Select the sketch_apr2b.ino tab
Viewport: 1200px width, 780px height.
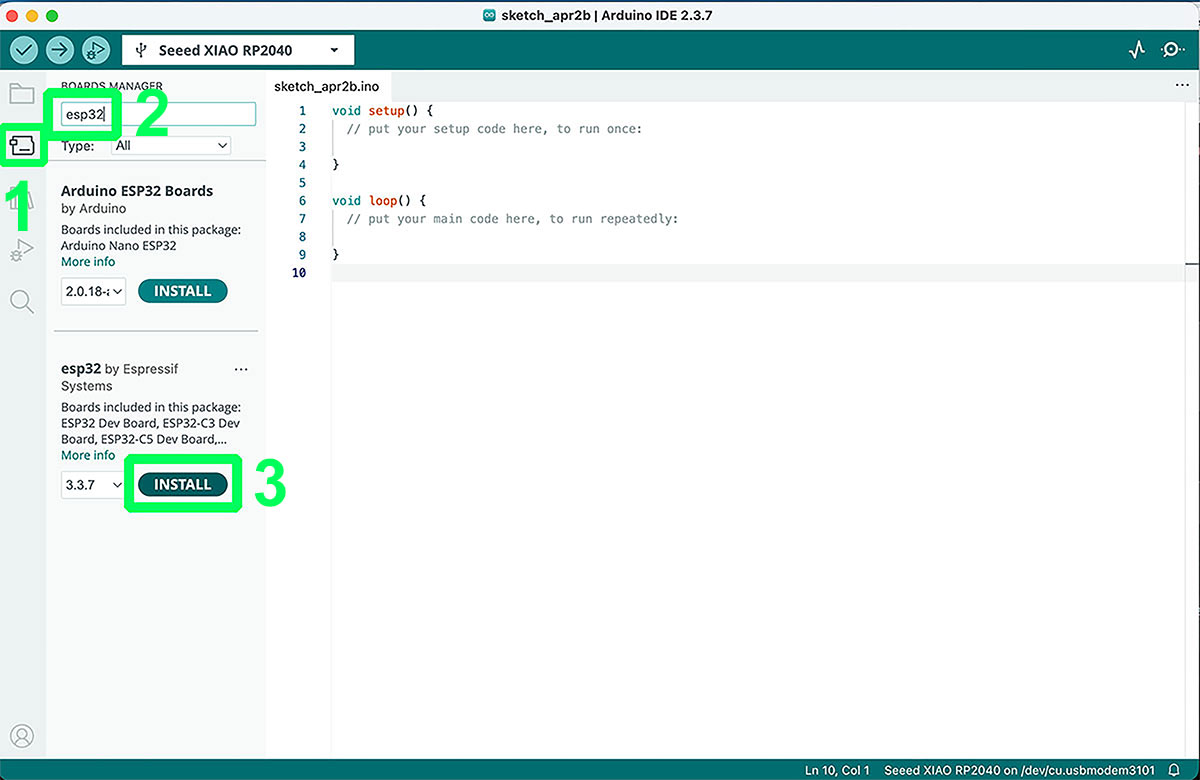tap(326, 86)
